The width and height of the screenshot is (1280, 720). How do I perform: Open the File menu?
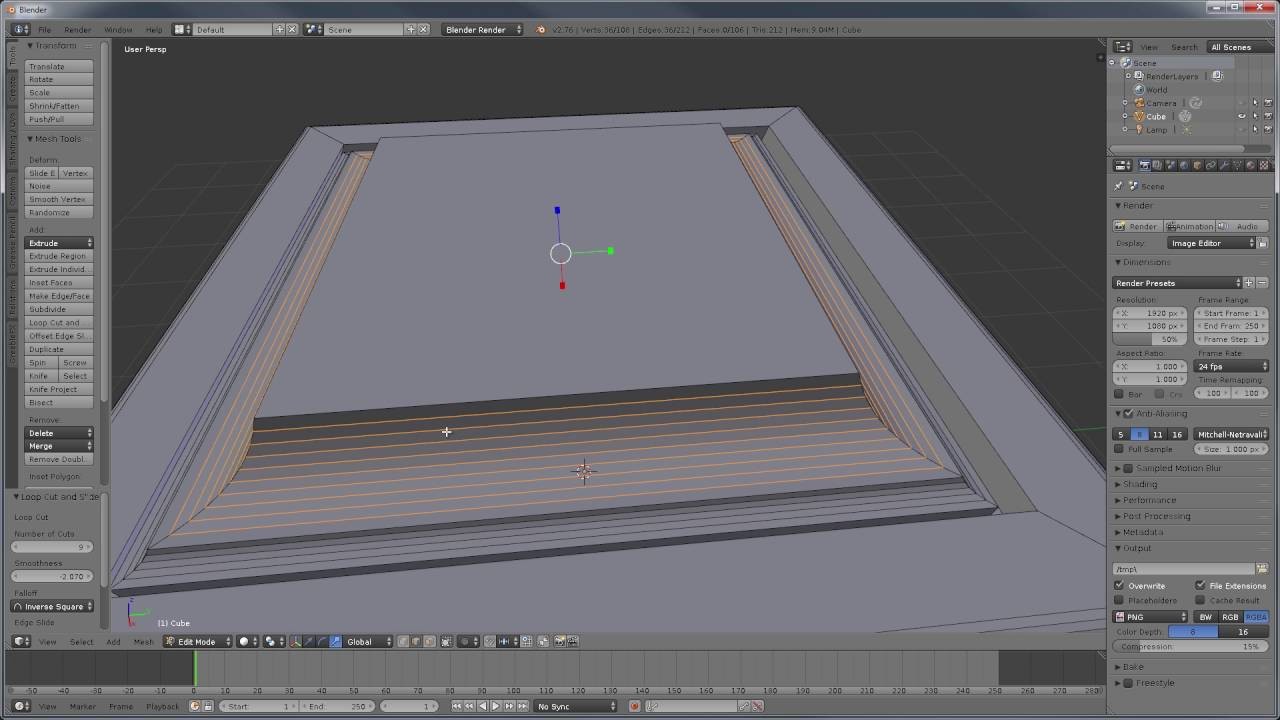[45, 29]
